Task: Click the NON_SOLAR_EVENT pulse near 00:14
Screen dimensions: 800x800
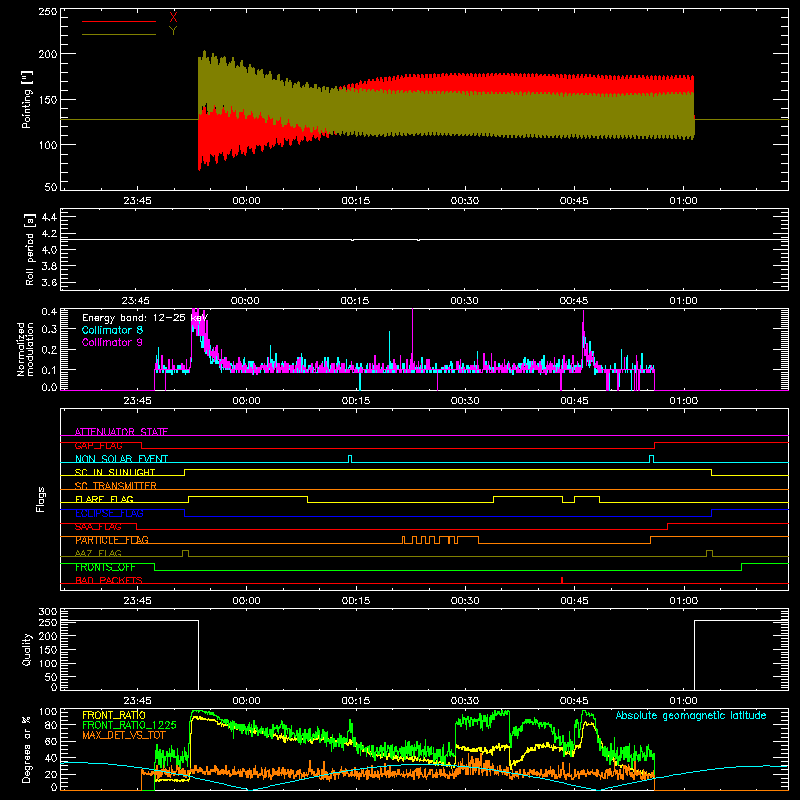Action: tap(350, 459)
